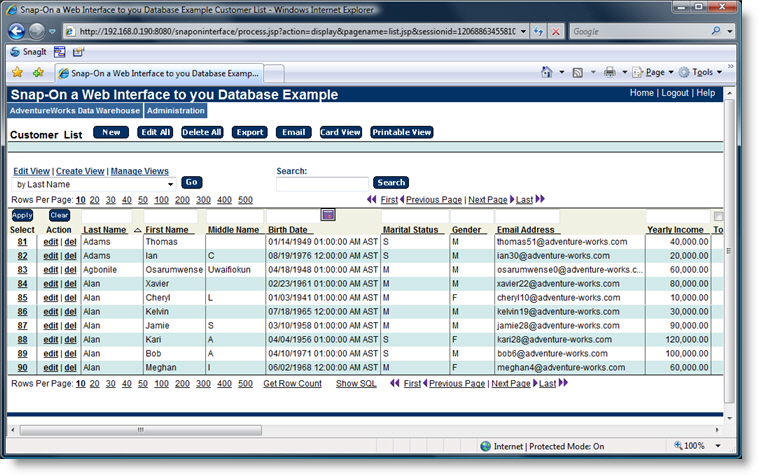Click the Export button

[249, 132]
